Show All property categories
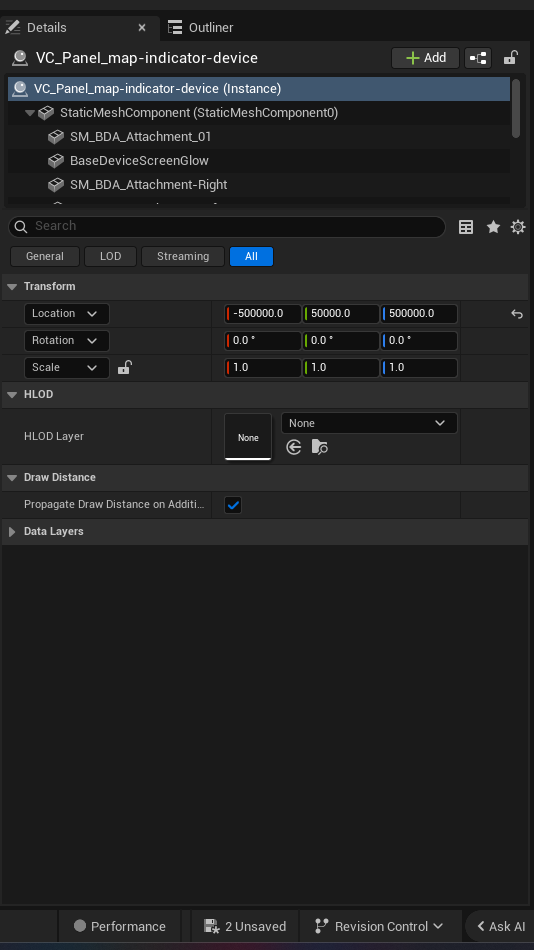The image size is (534, 950). point(252,256)
